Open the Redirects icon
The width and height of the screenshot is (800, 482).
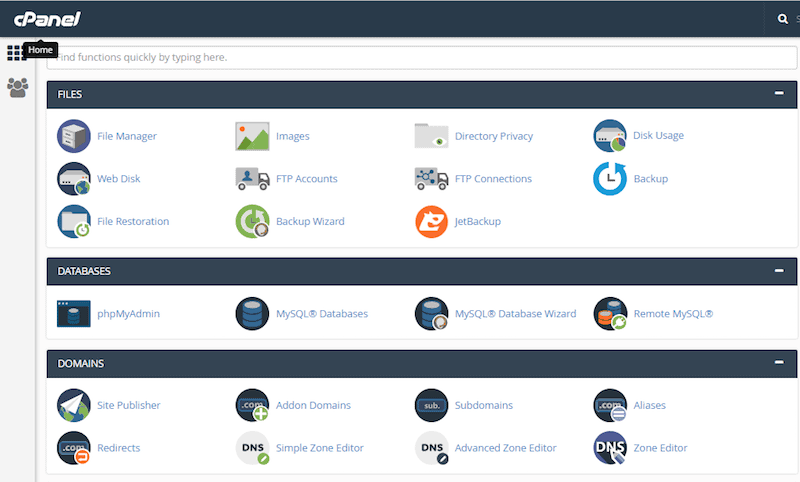point(74,448)
